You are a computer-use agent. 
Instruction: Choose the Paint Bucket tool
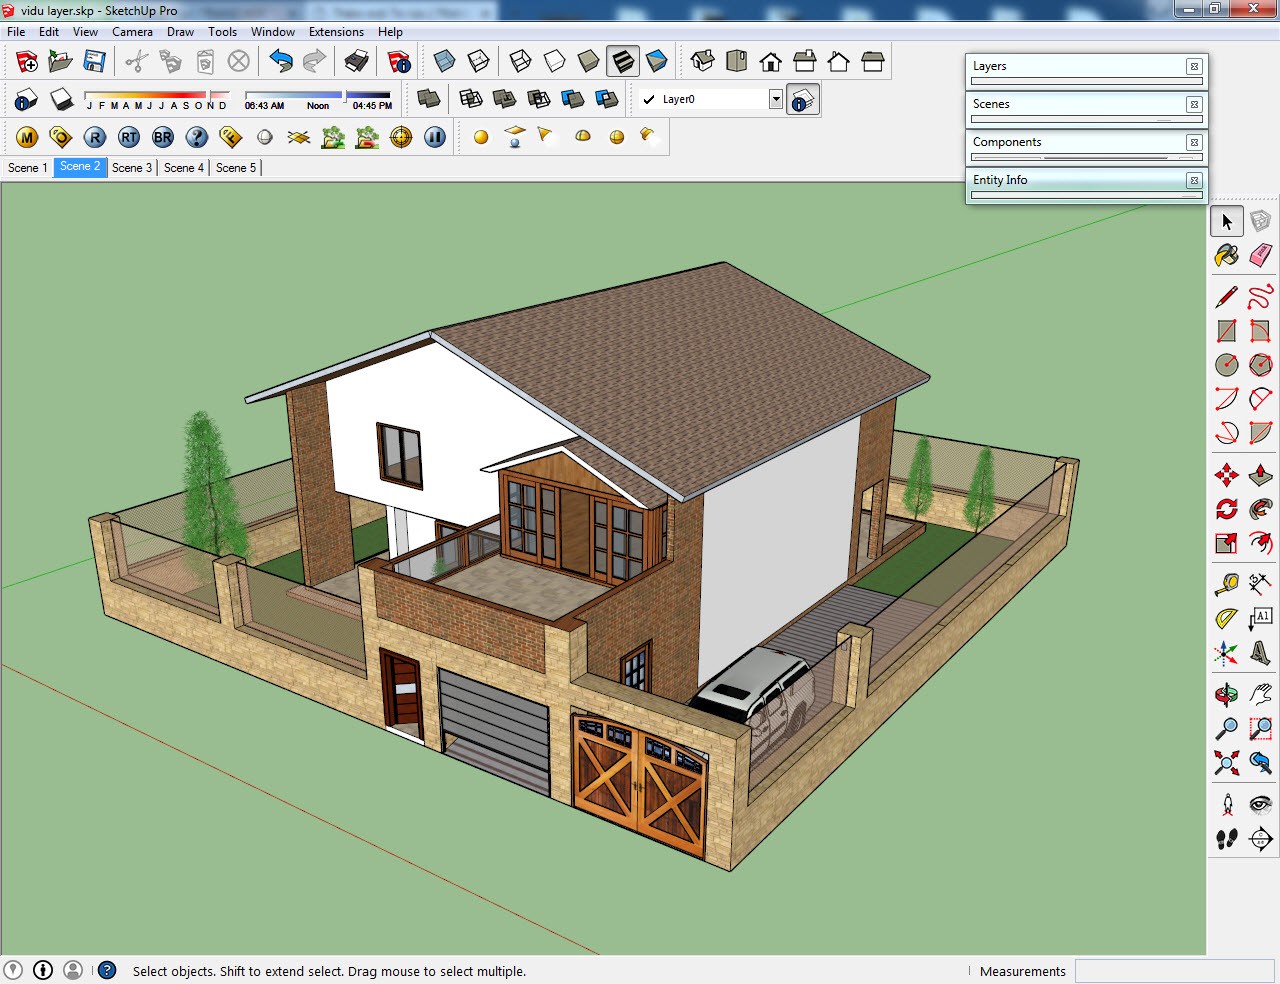pyautogui.click(x=1227, y=255)
